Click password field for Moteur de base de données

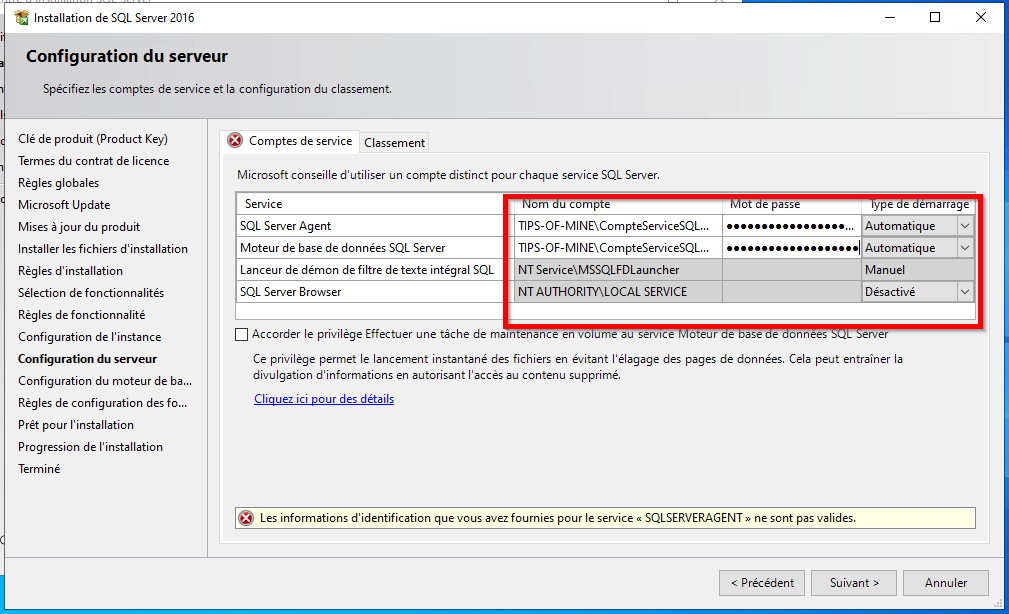click(x=792, y=248)
